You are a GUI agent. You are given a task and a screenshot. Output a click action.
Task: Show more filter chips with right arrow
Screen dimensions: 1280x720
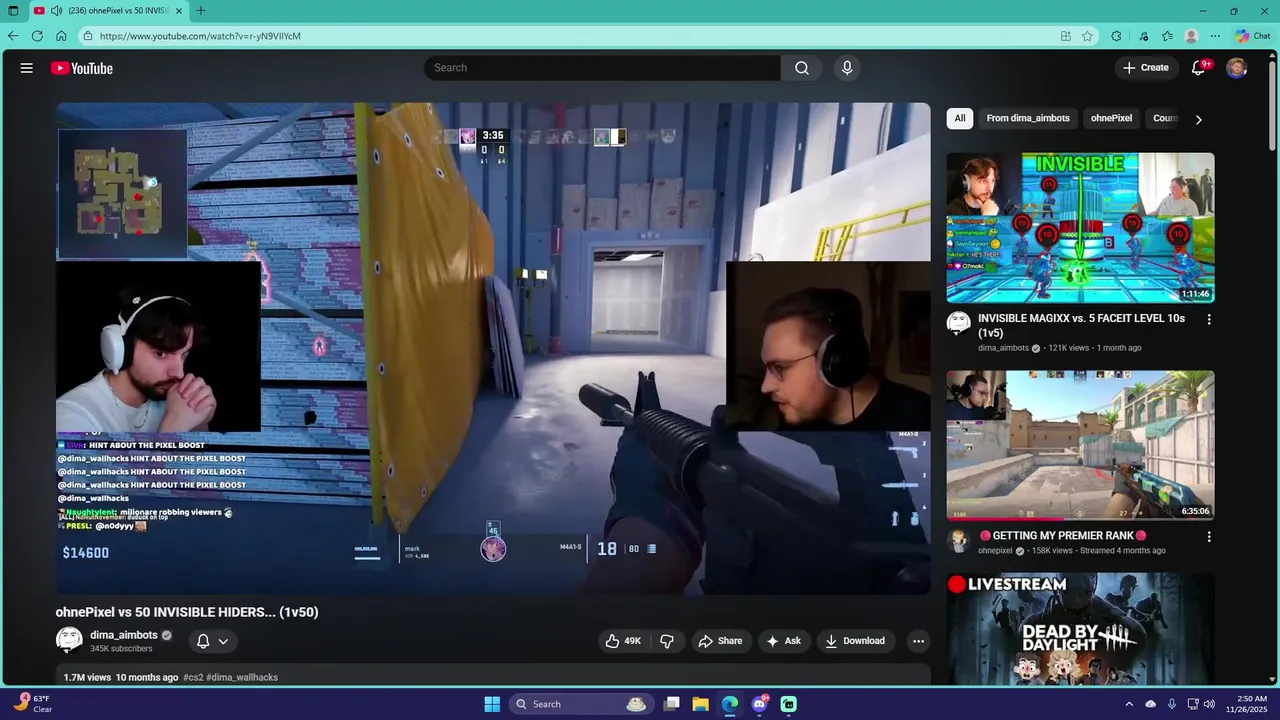(1198, 119)
